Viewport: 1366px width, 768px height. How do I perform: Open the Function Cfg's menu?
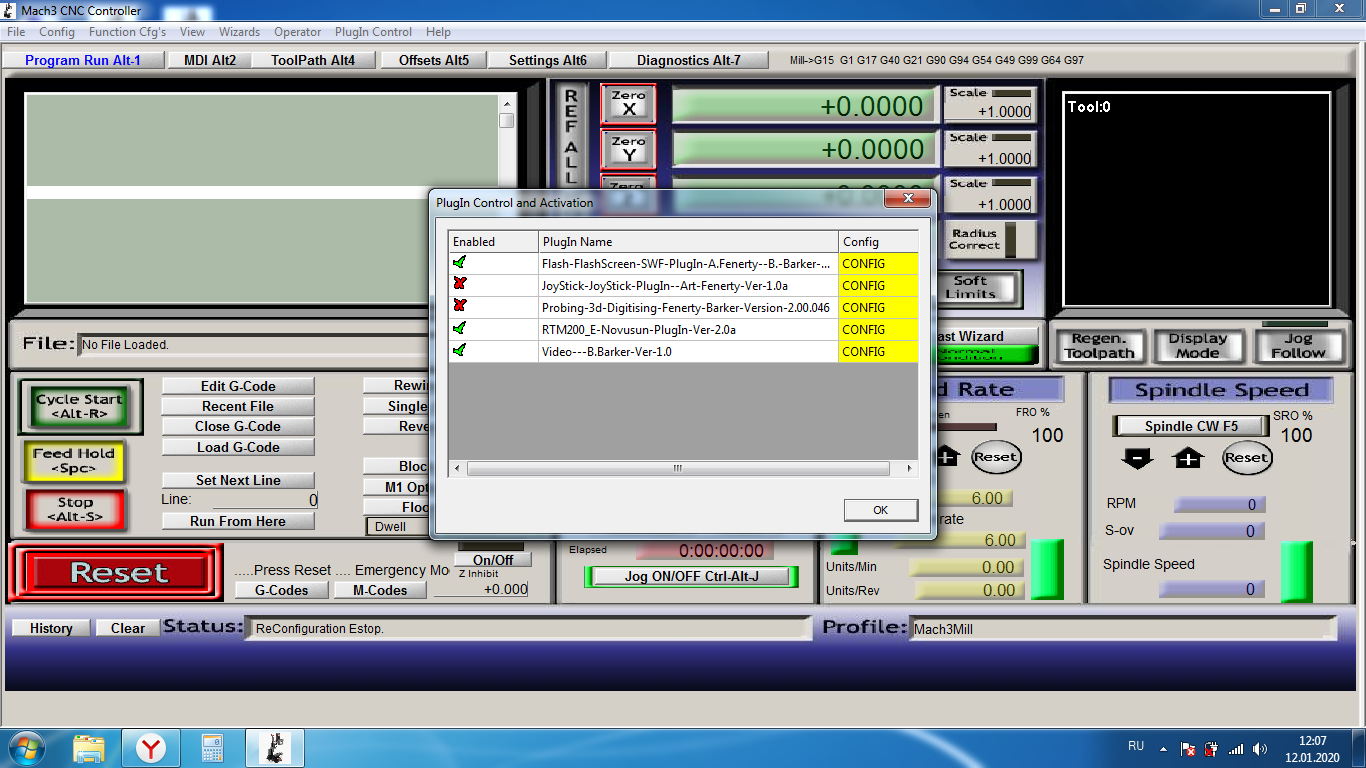pos(127,32)
